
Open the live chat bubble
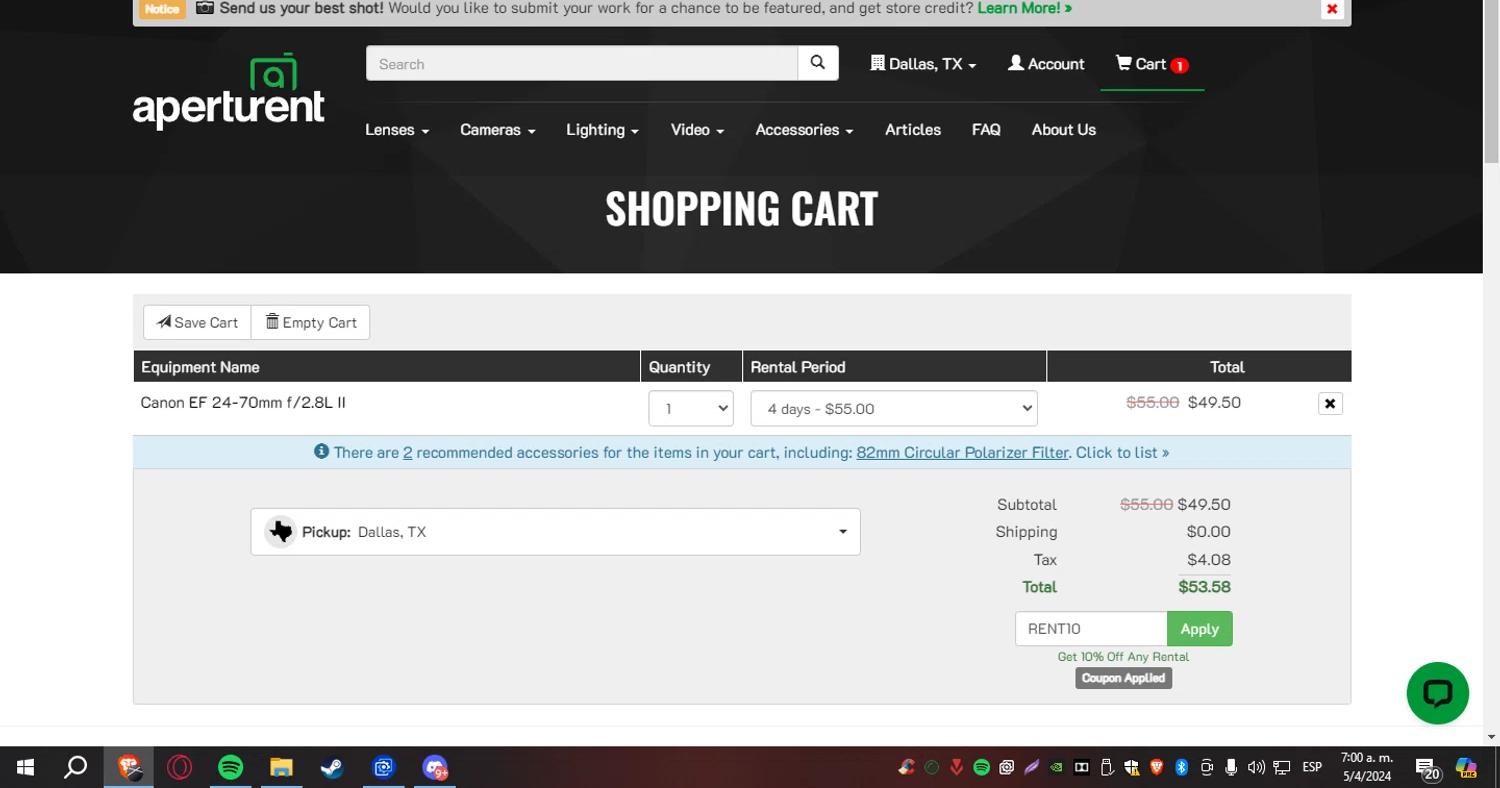click(x=1437, y=693)
